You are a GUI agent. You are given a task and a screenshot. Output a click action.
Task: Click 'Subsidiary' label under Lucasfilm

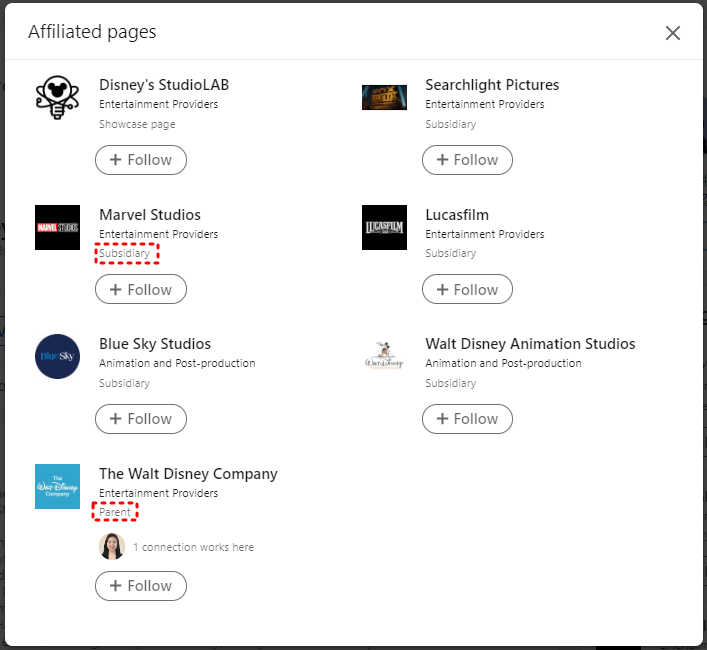pos(450,253)
